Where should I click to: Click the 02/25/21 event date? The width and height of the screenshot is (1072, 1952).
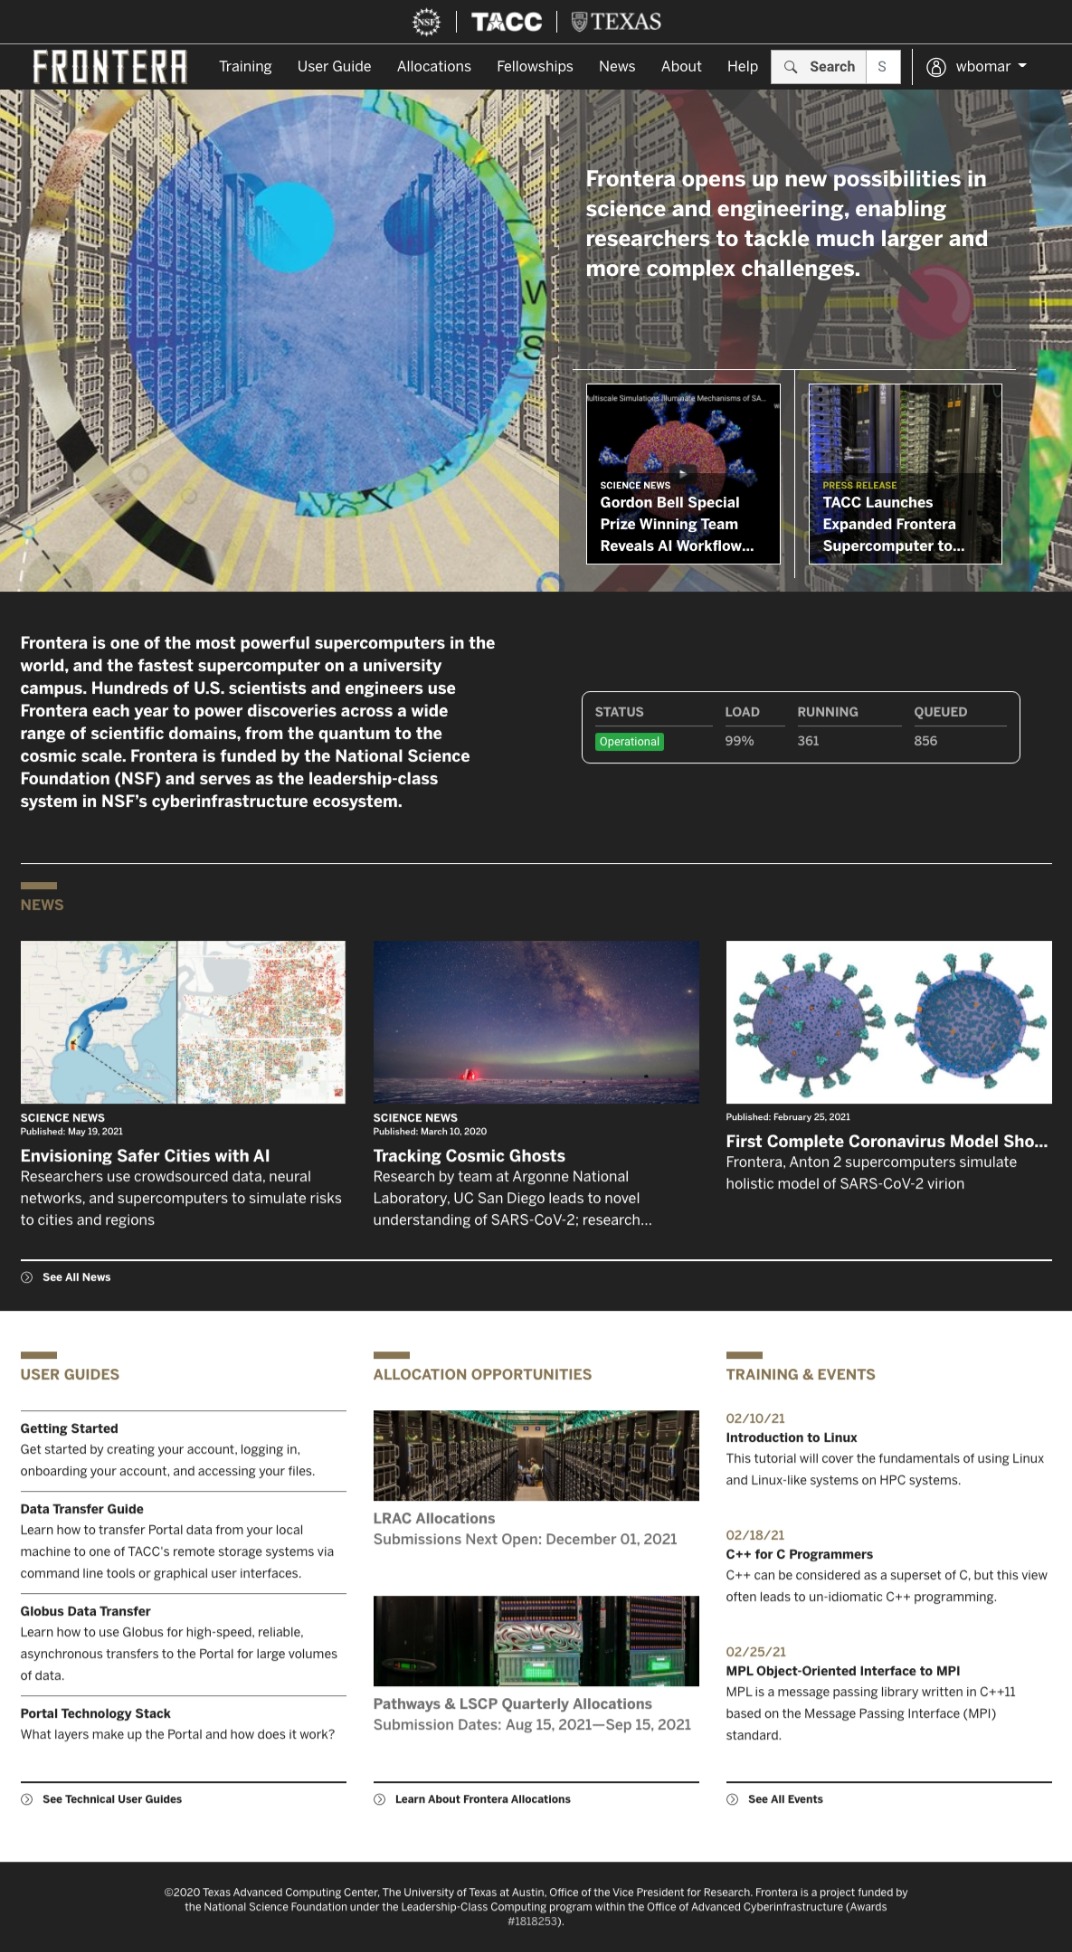[x=756, y=1652]
